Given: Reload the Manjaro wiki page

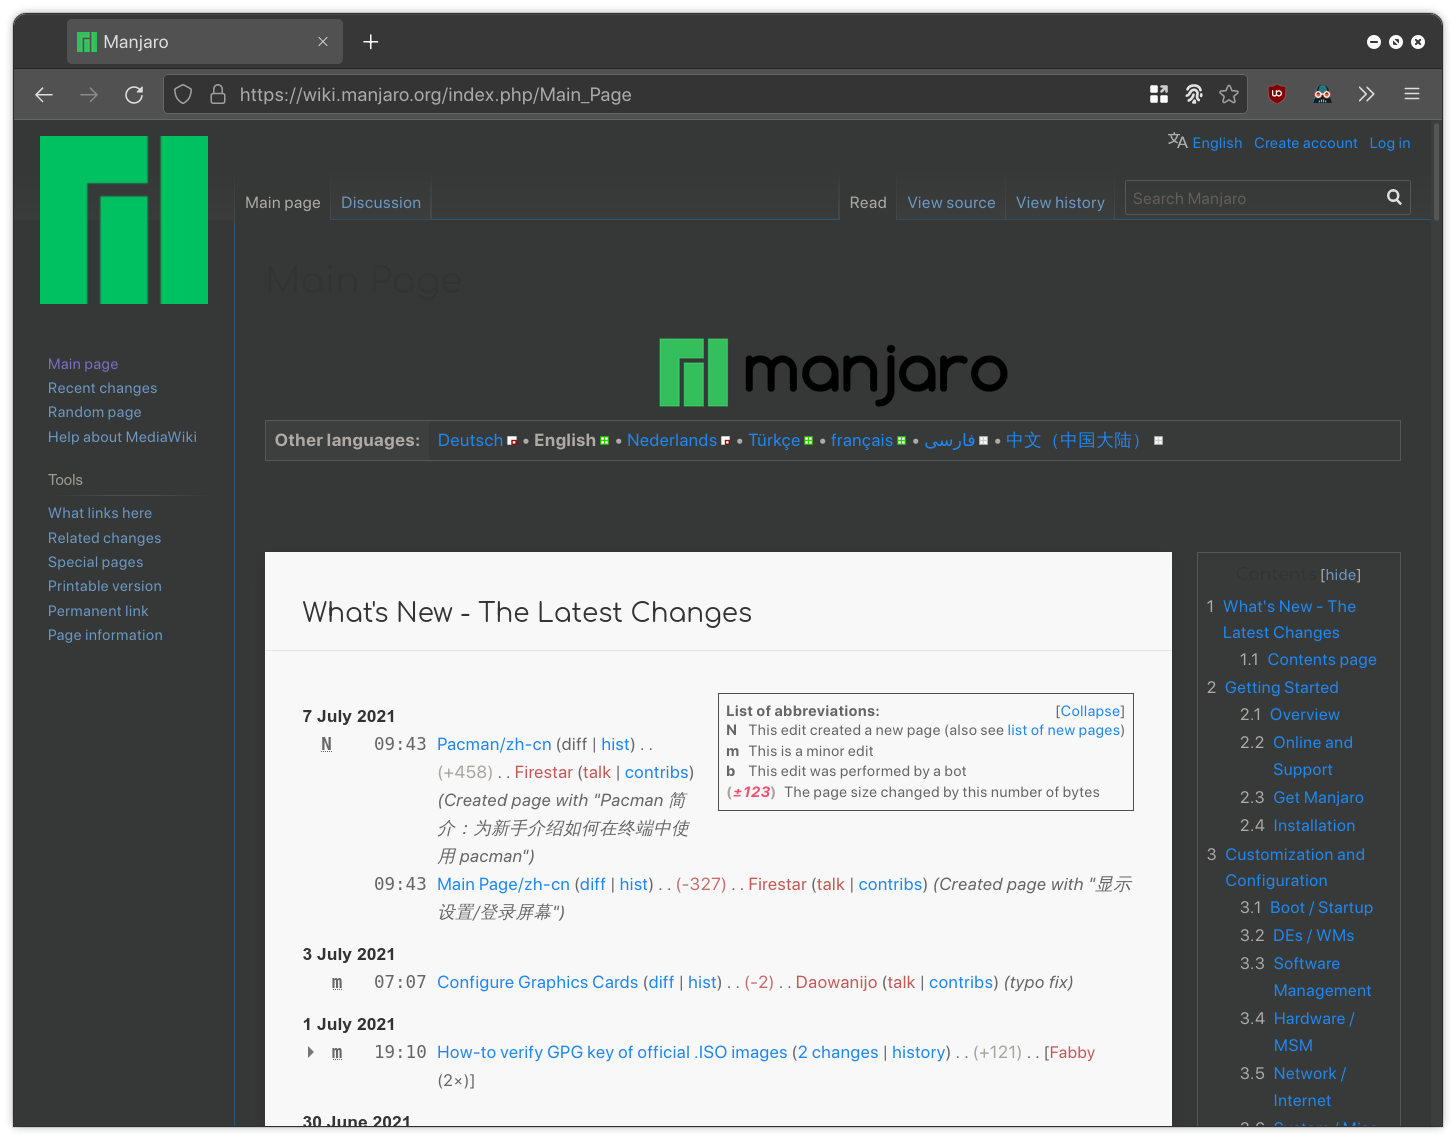Looking at the screenshot, I should click(134, 94).
